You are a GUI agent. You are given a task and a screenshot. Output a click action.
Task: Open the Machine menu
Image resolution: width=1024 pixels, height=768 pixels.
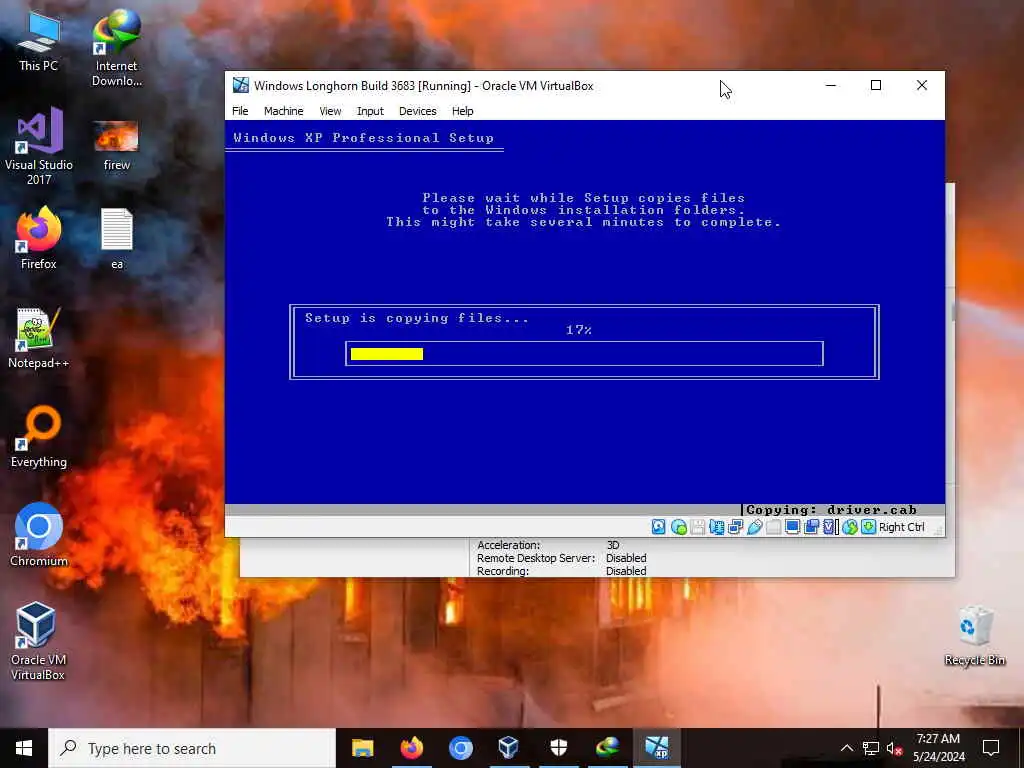283,111
